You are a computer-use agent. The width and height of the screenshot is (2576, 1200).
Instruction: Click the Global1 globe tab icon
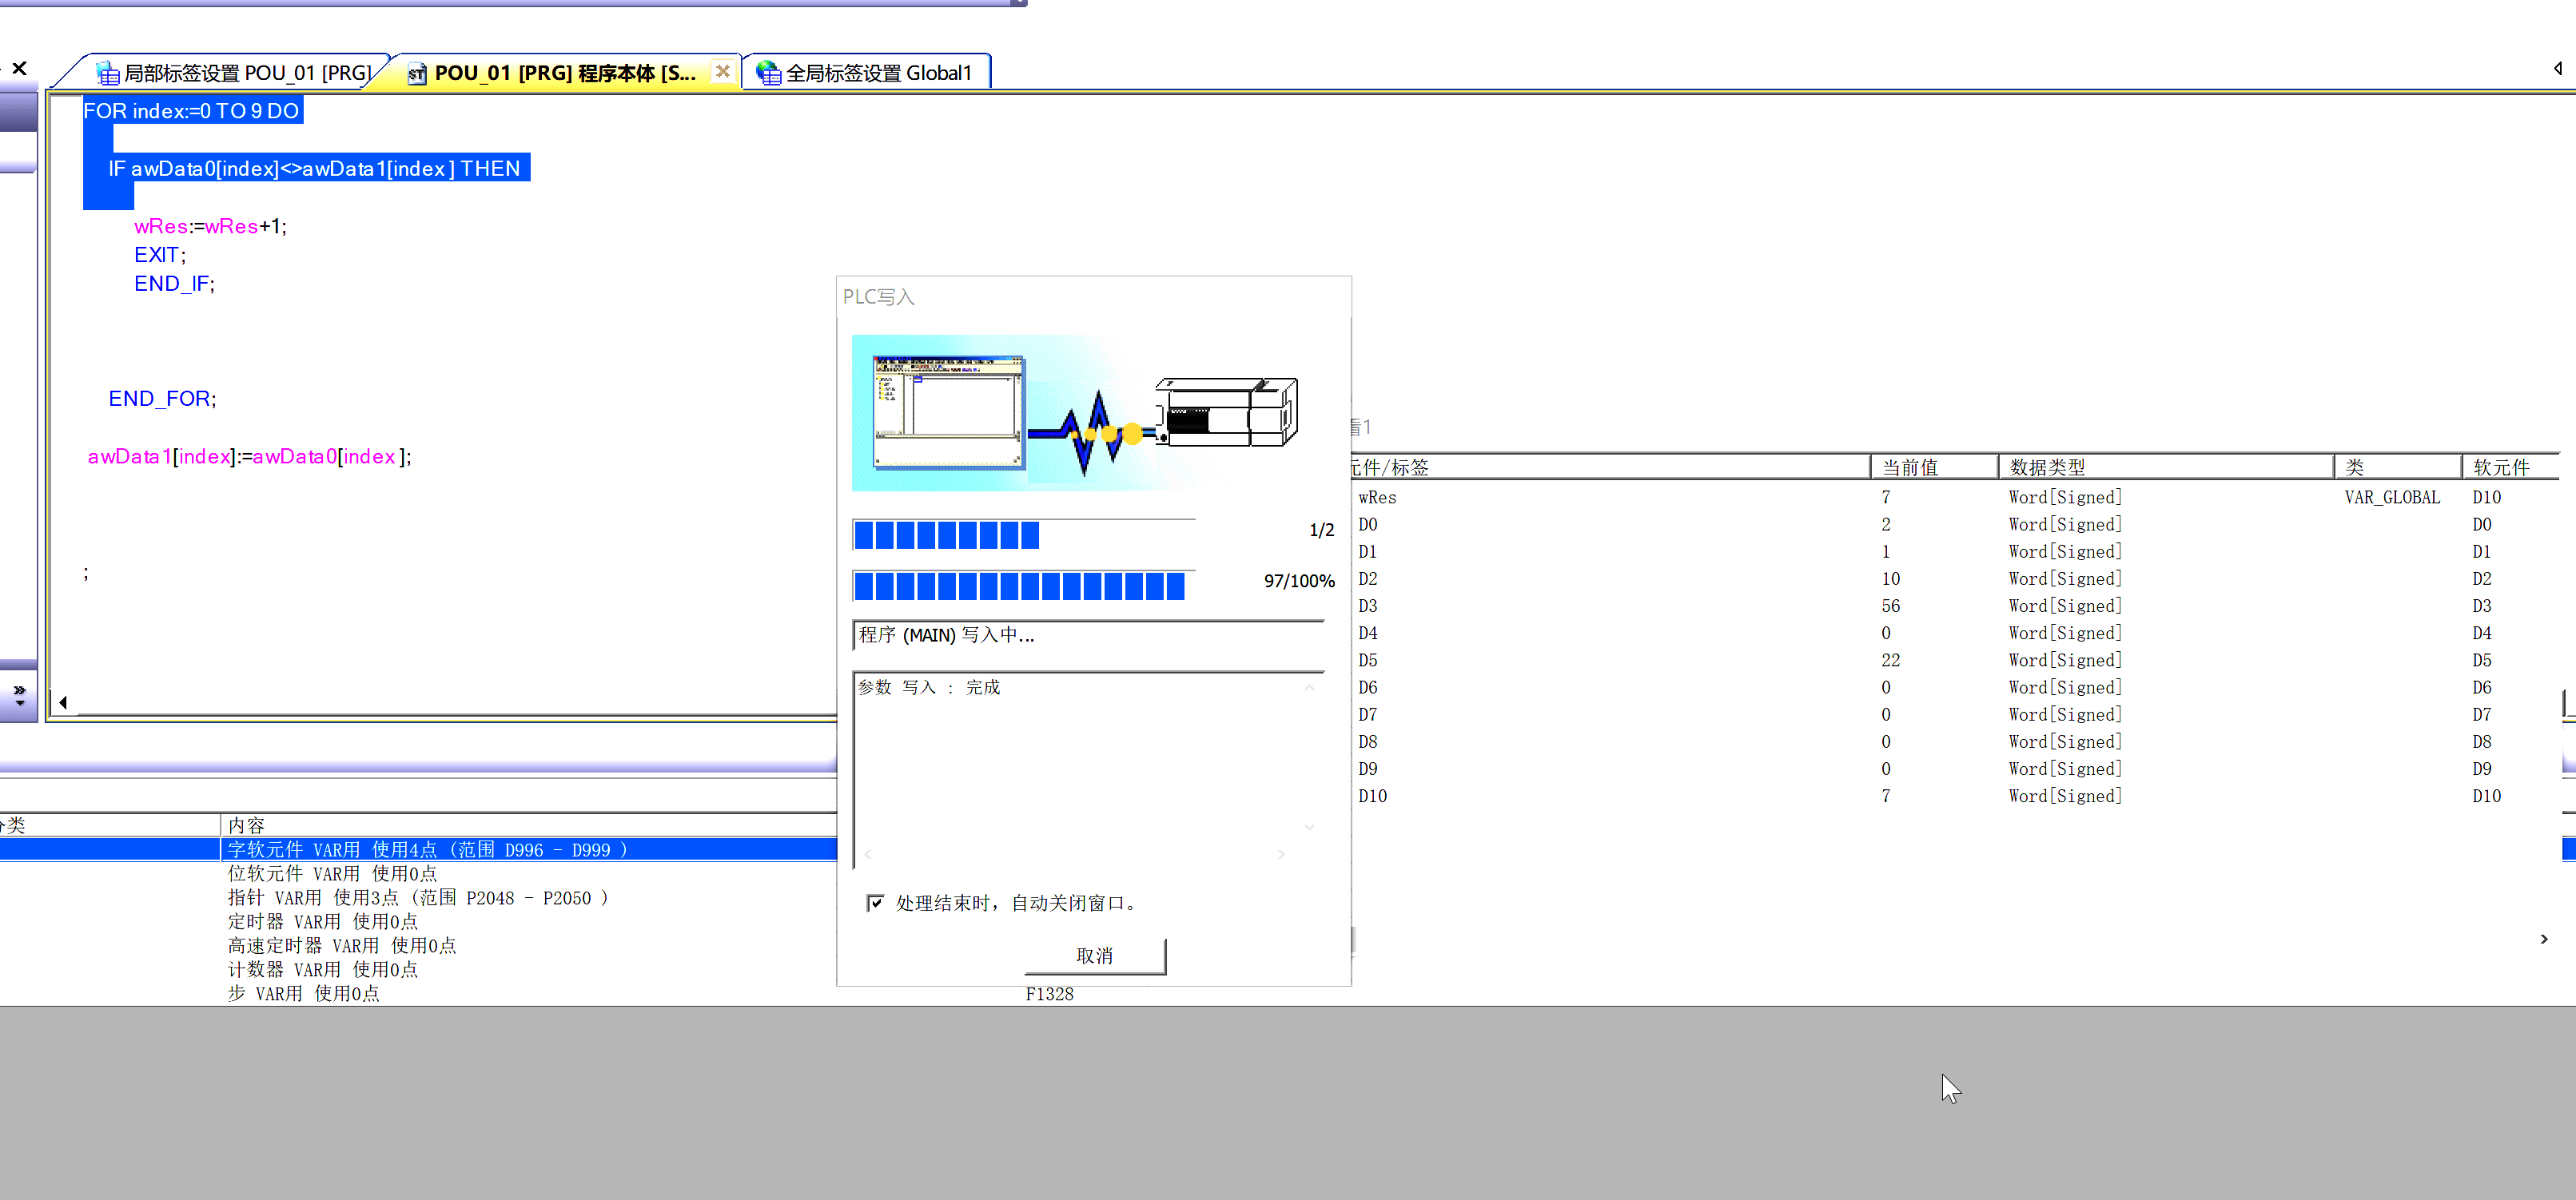(x=768, y=73)
